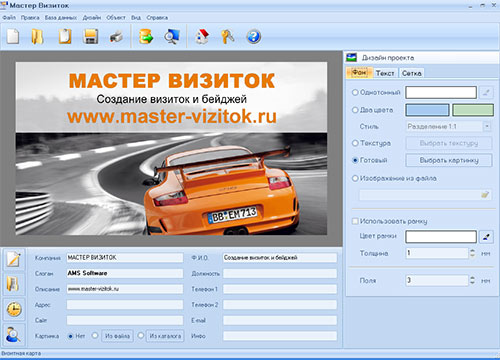The width and height of the screenshot is (500, 360).
Task: Open the Справка menu
Action: [157, 17]
